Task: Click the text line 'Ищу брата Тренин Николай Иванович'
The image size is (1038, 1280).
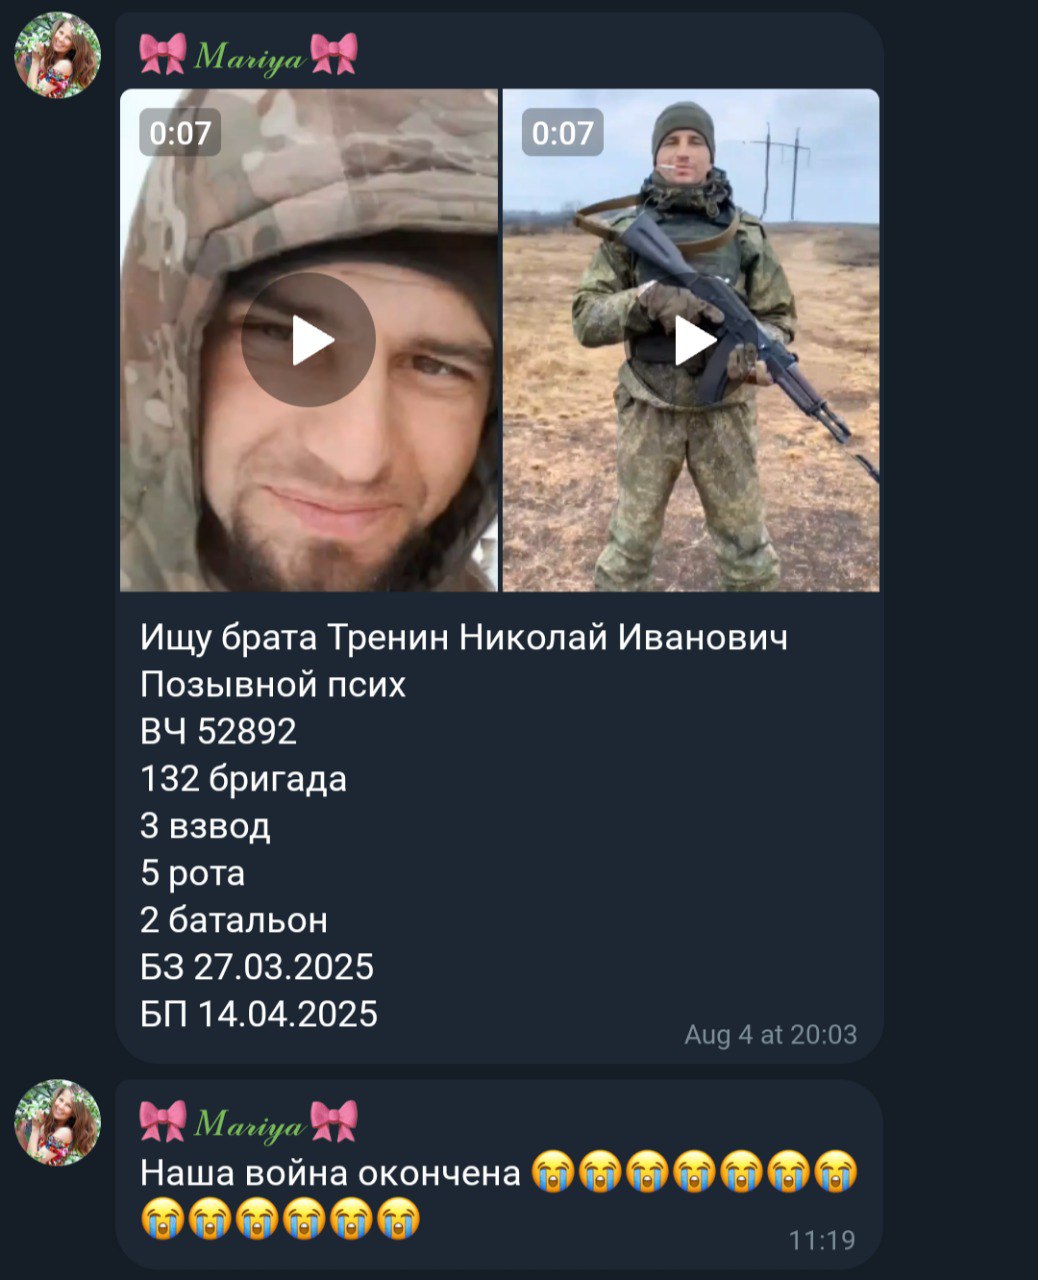Action: point(464,638)
